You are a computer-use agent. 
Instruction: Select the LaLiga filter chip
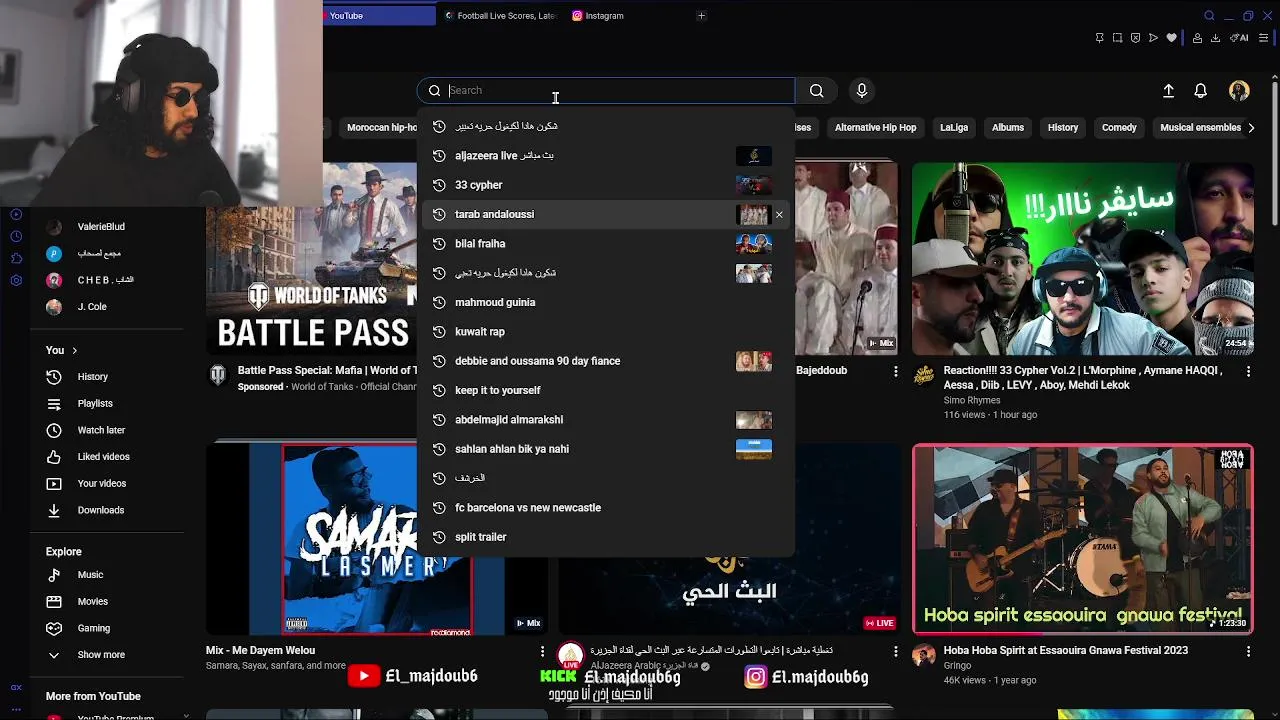pyautogui.click(x=954, y=128)
